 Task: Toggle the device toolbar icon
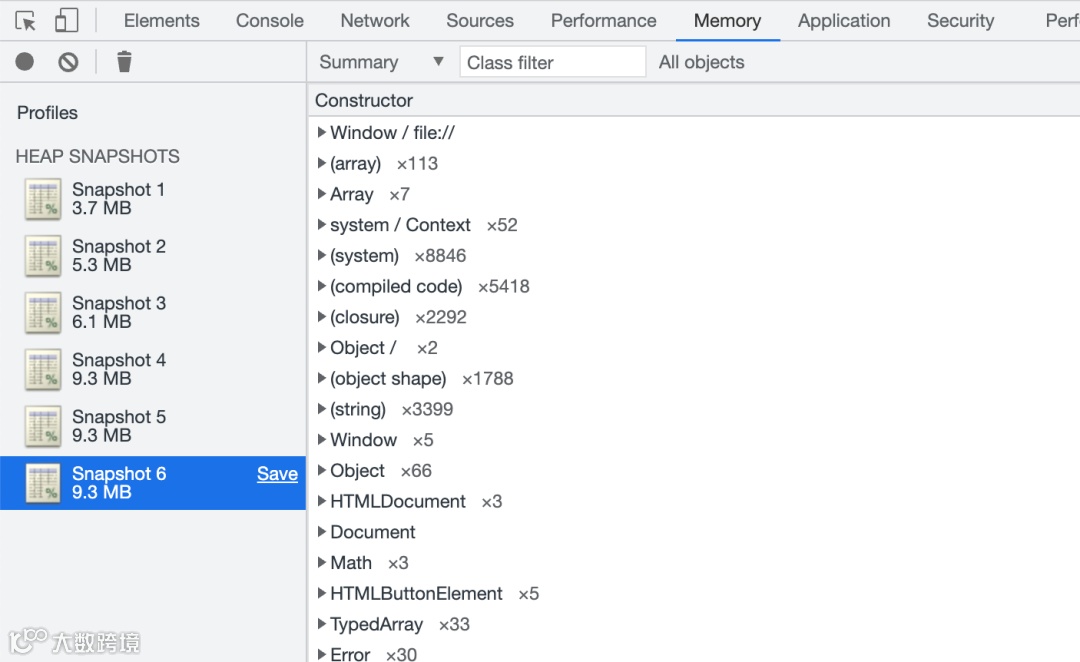66,20
